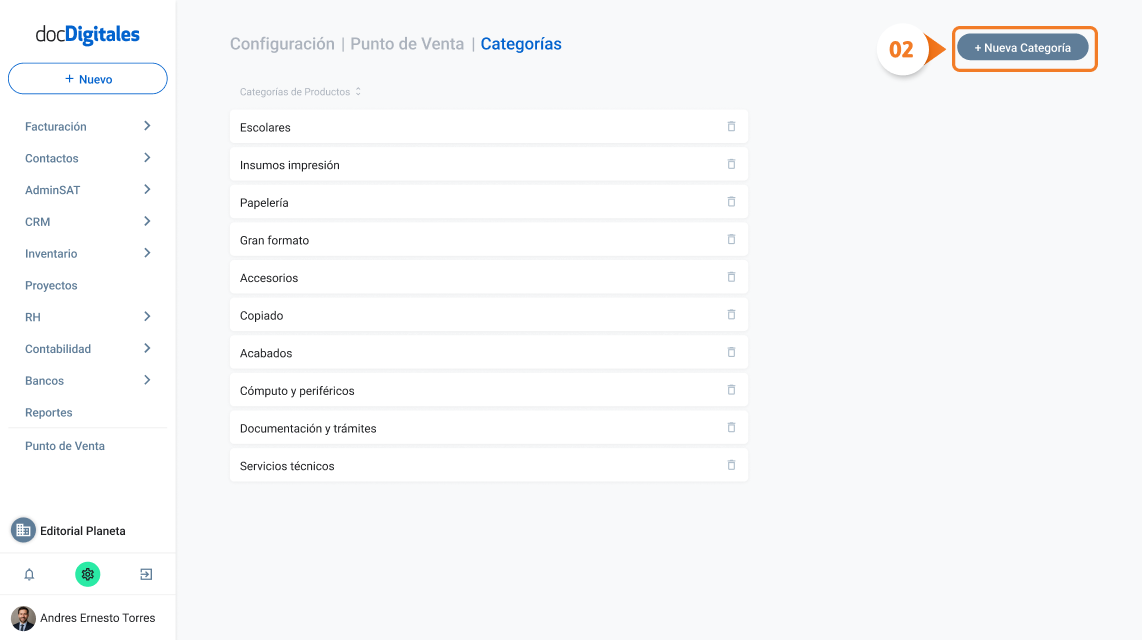Screen dimensions: 1142x640
Task: Delete Servicios técnicos with trash icon
Action: pos(731,465)
